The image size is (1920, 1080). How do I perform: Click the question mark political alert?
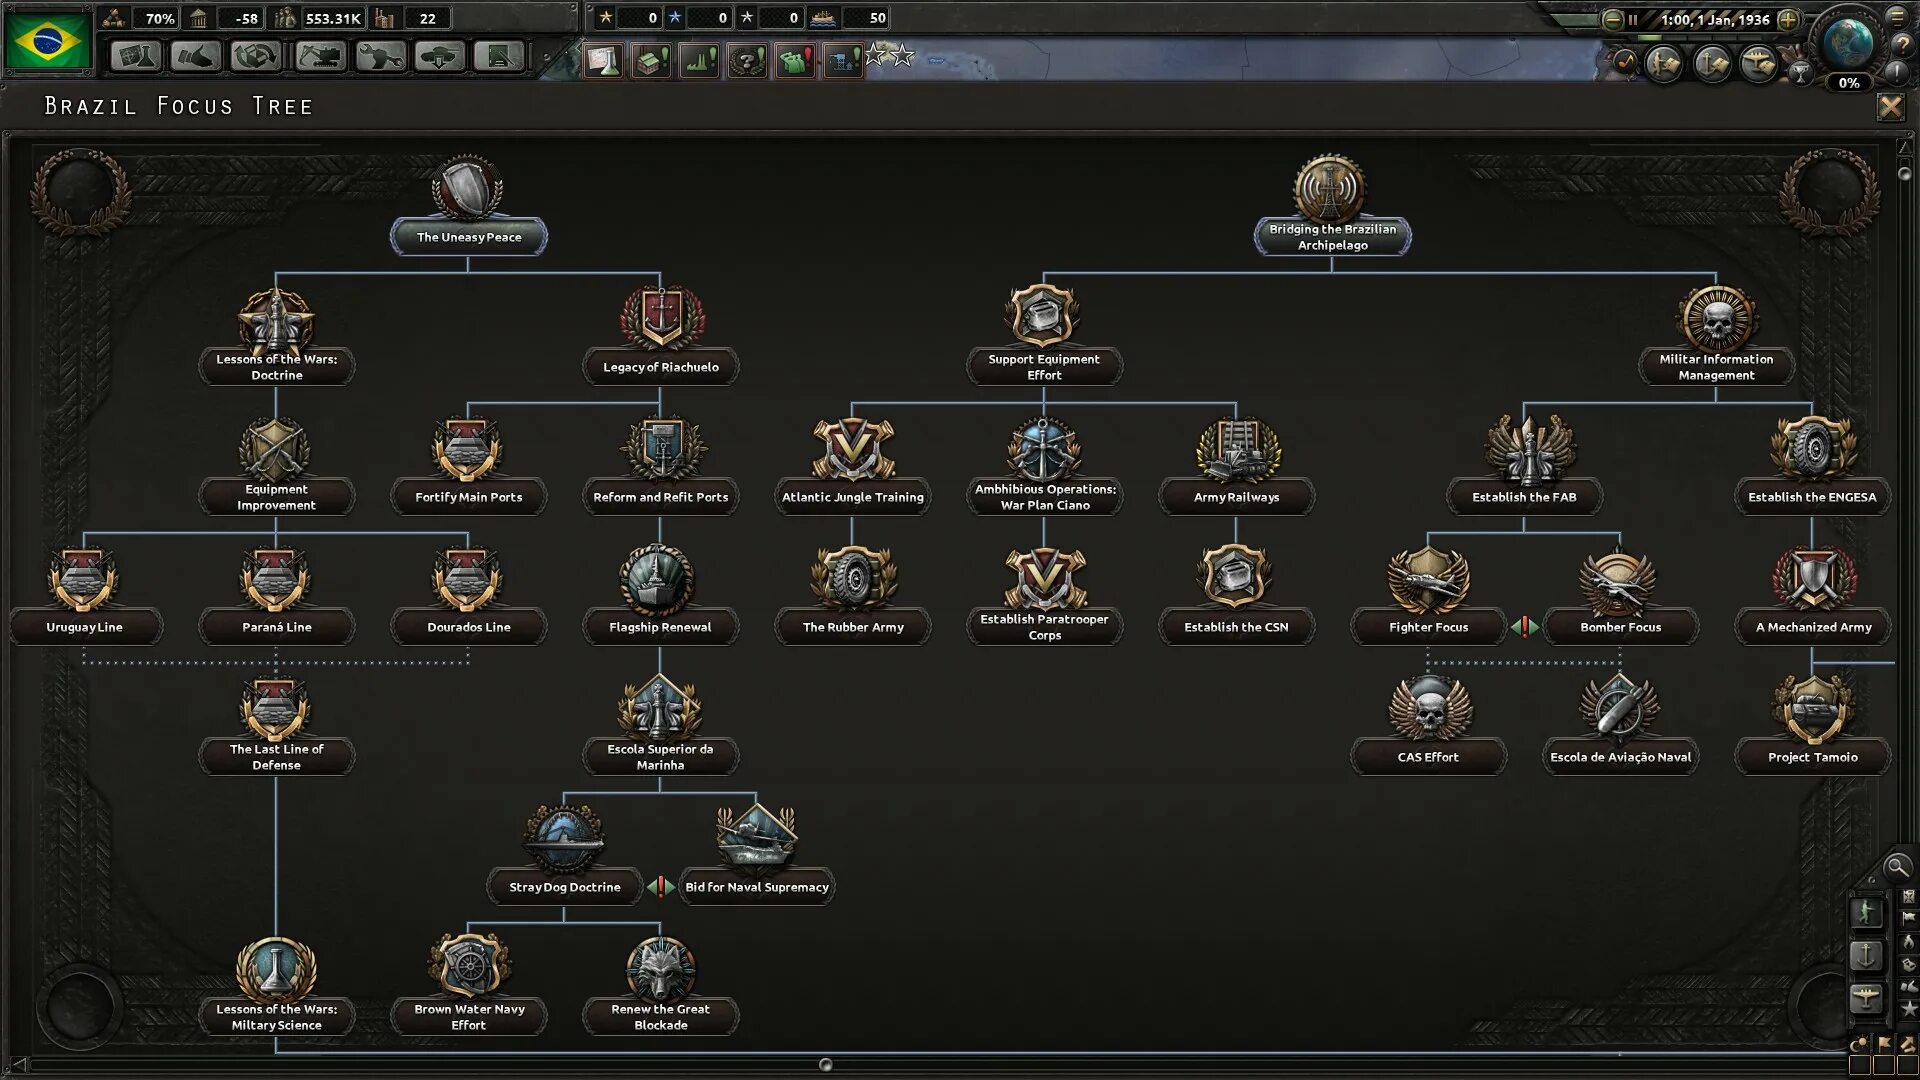[x=747, y=61]
